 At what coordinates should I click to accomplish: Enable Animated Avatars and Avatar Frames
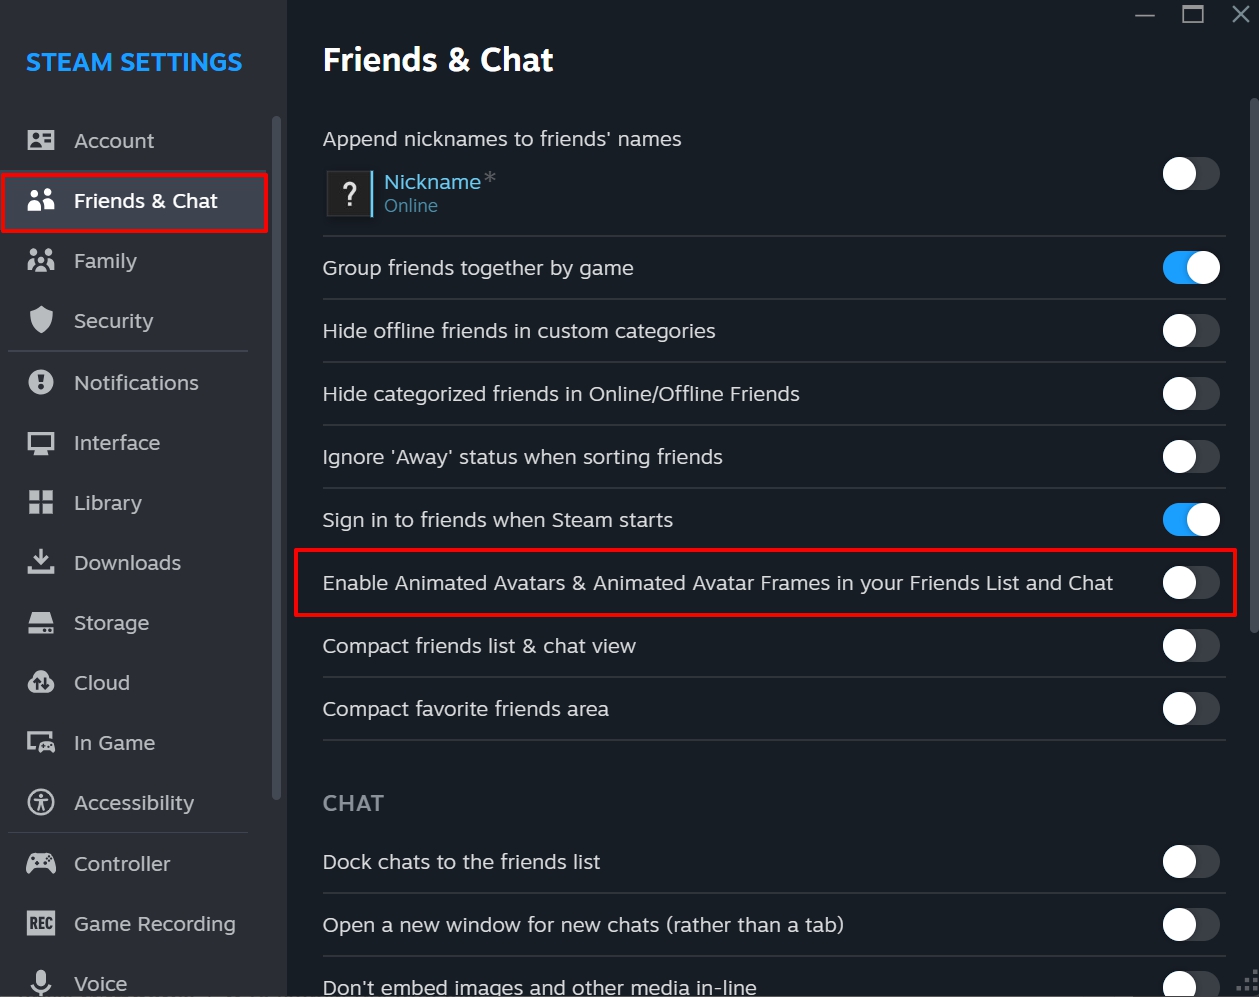[x=1190, y=583]
